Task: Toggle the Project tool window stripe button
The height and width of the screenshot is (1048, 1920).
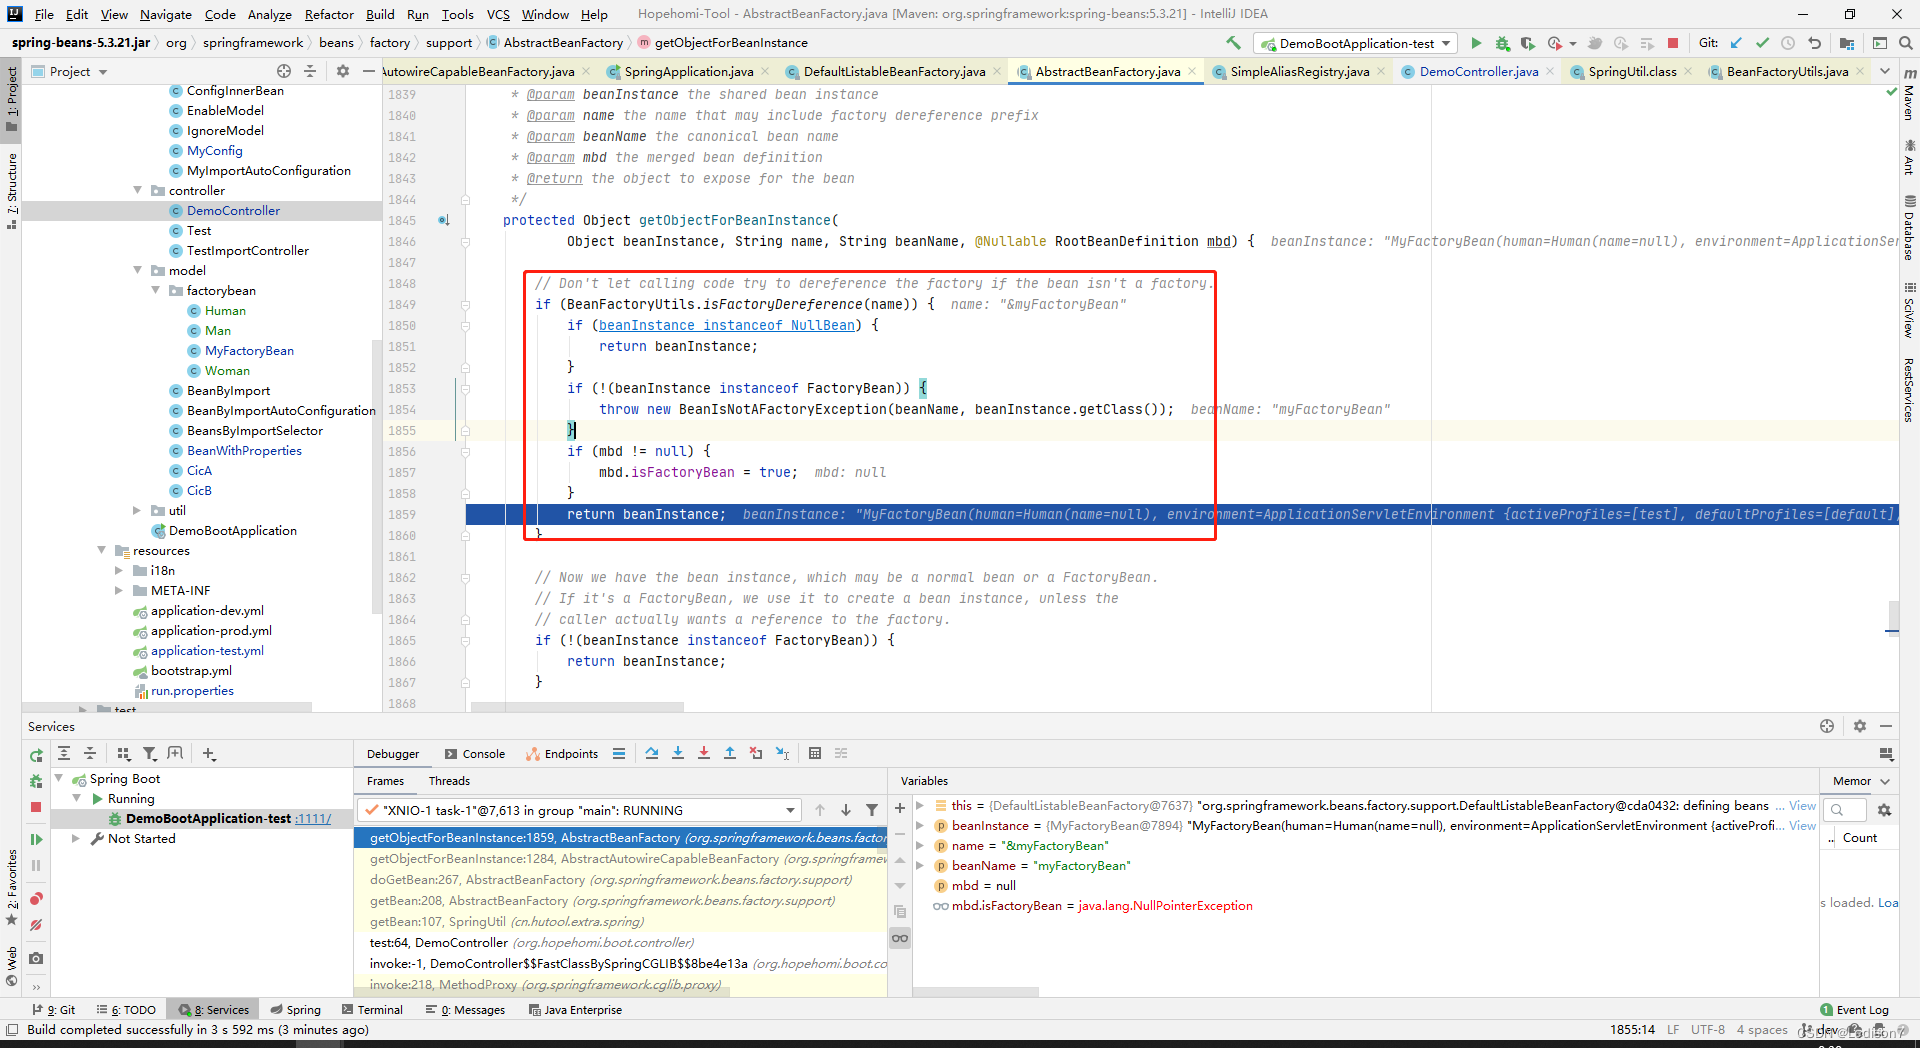Action: (x=11, y=98)
